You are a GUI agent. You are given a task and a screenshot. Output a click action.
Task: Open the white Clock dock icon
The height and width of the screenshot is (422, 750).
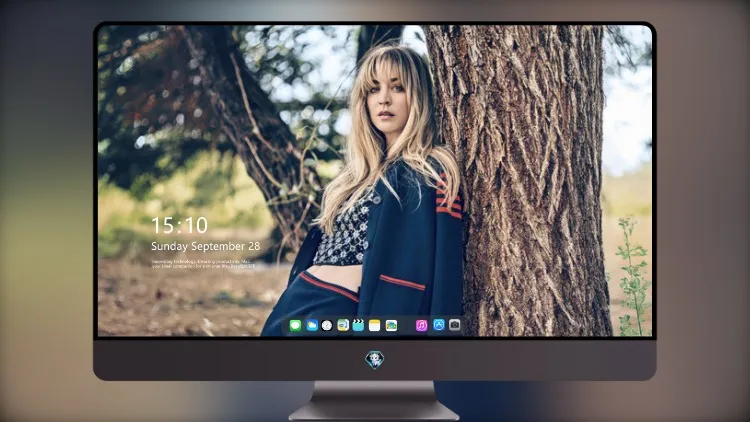pos(327,325)
